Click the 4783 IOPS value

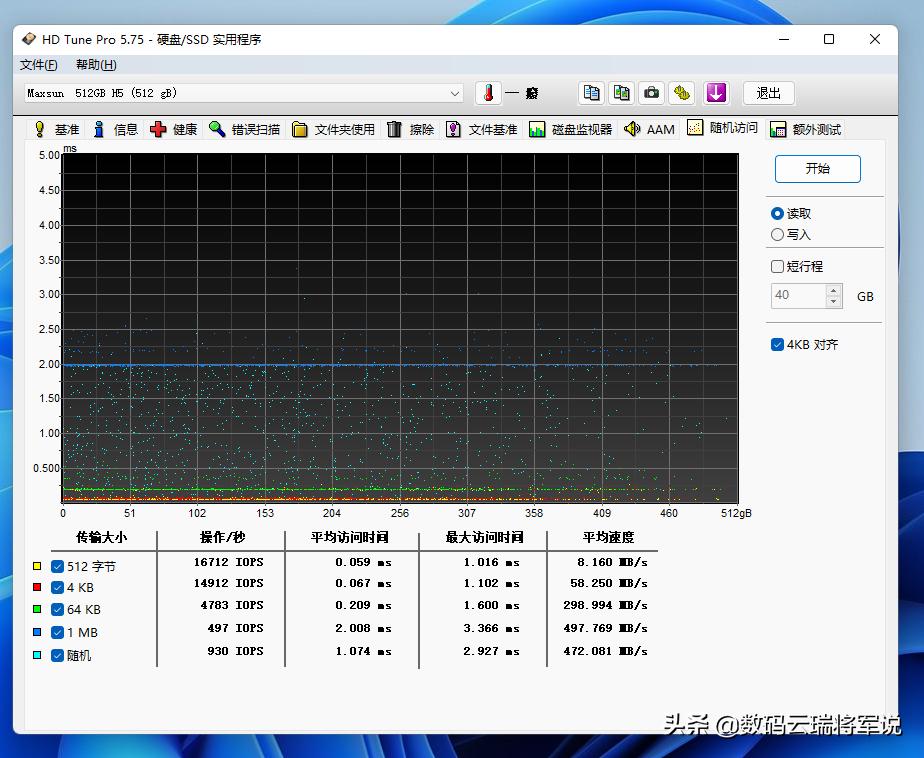[232, 605]
